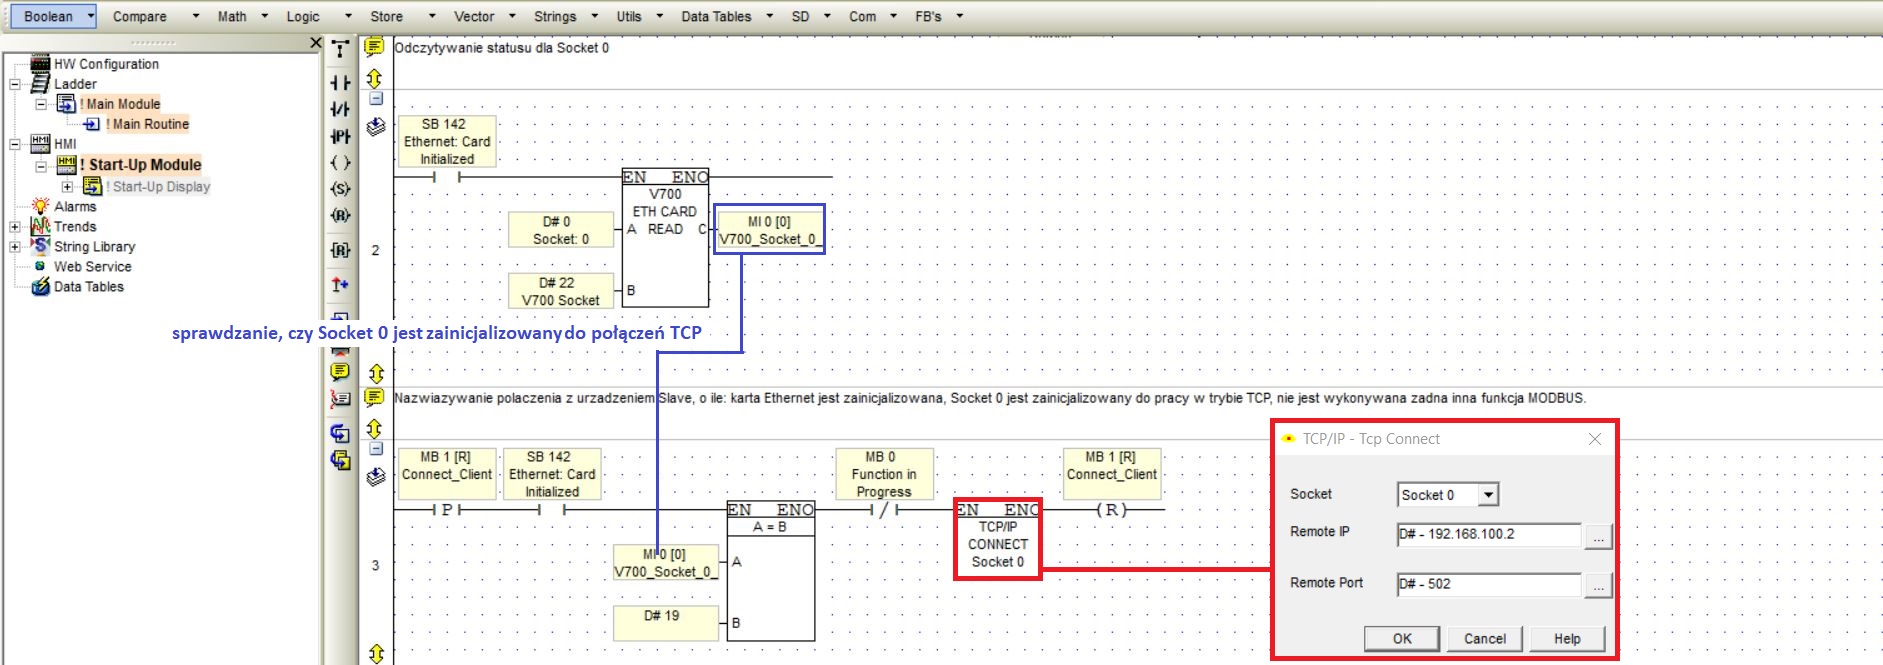The height and width of the screenshot is (665, 1883).
Task: Click the stacked layers icon beside rung 2
Action: (376, 127)
